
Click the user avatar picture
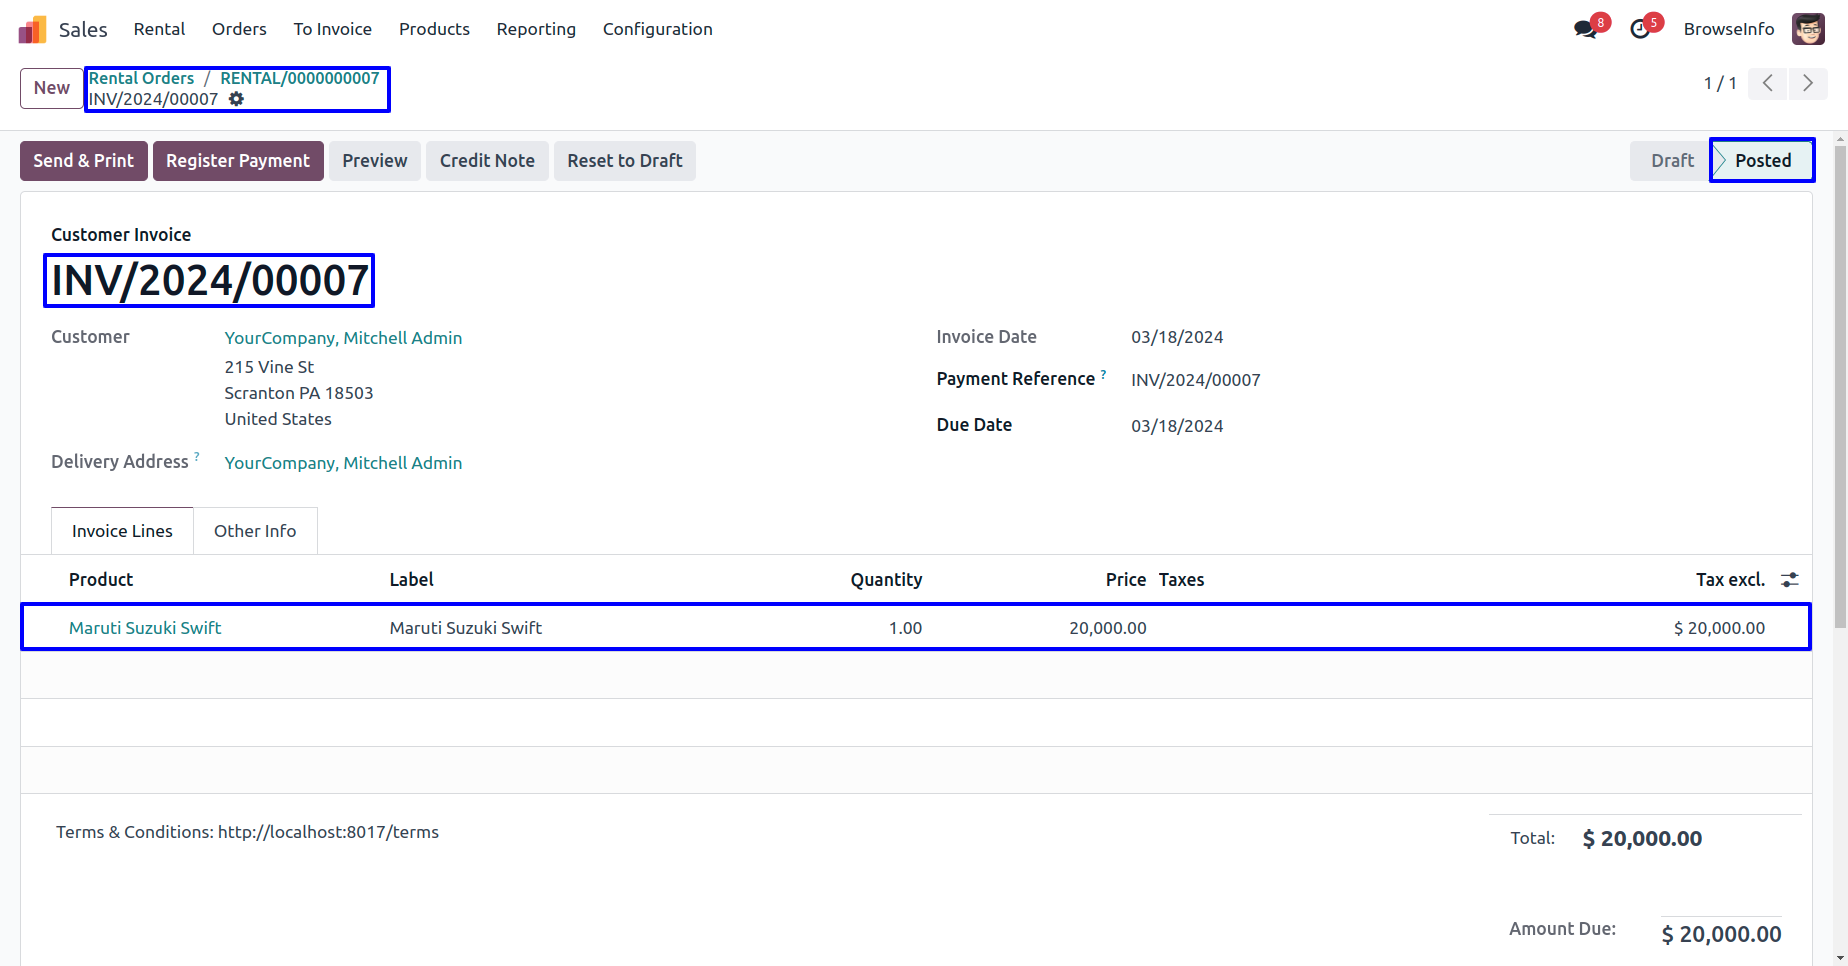coord(1808,29)
